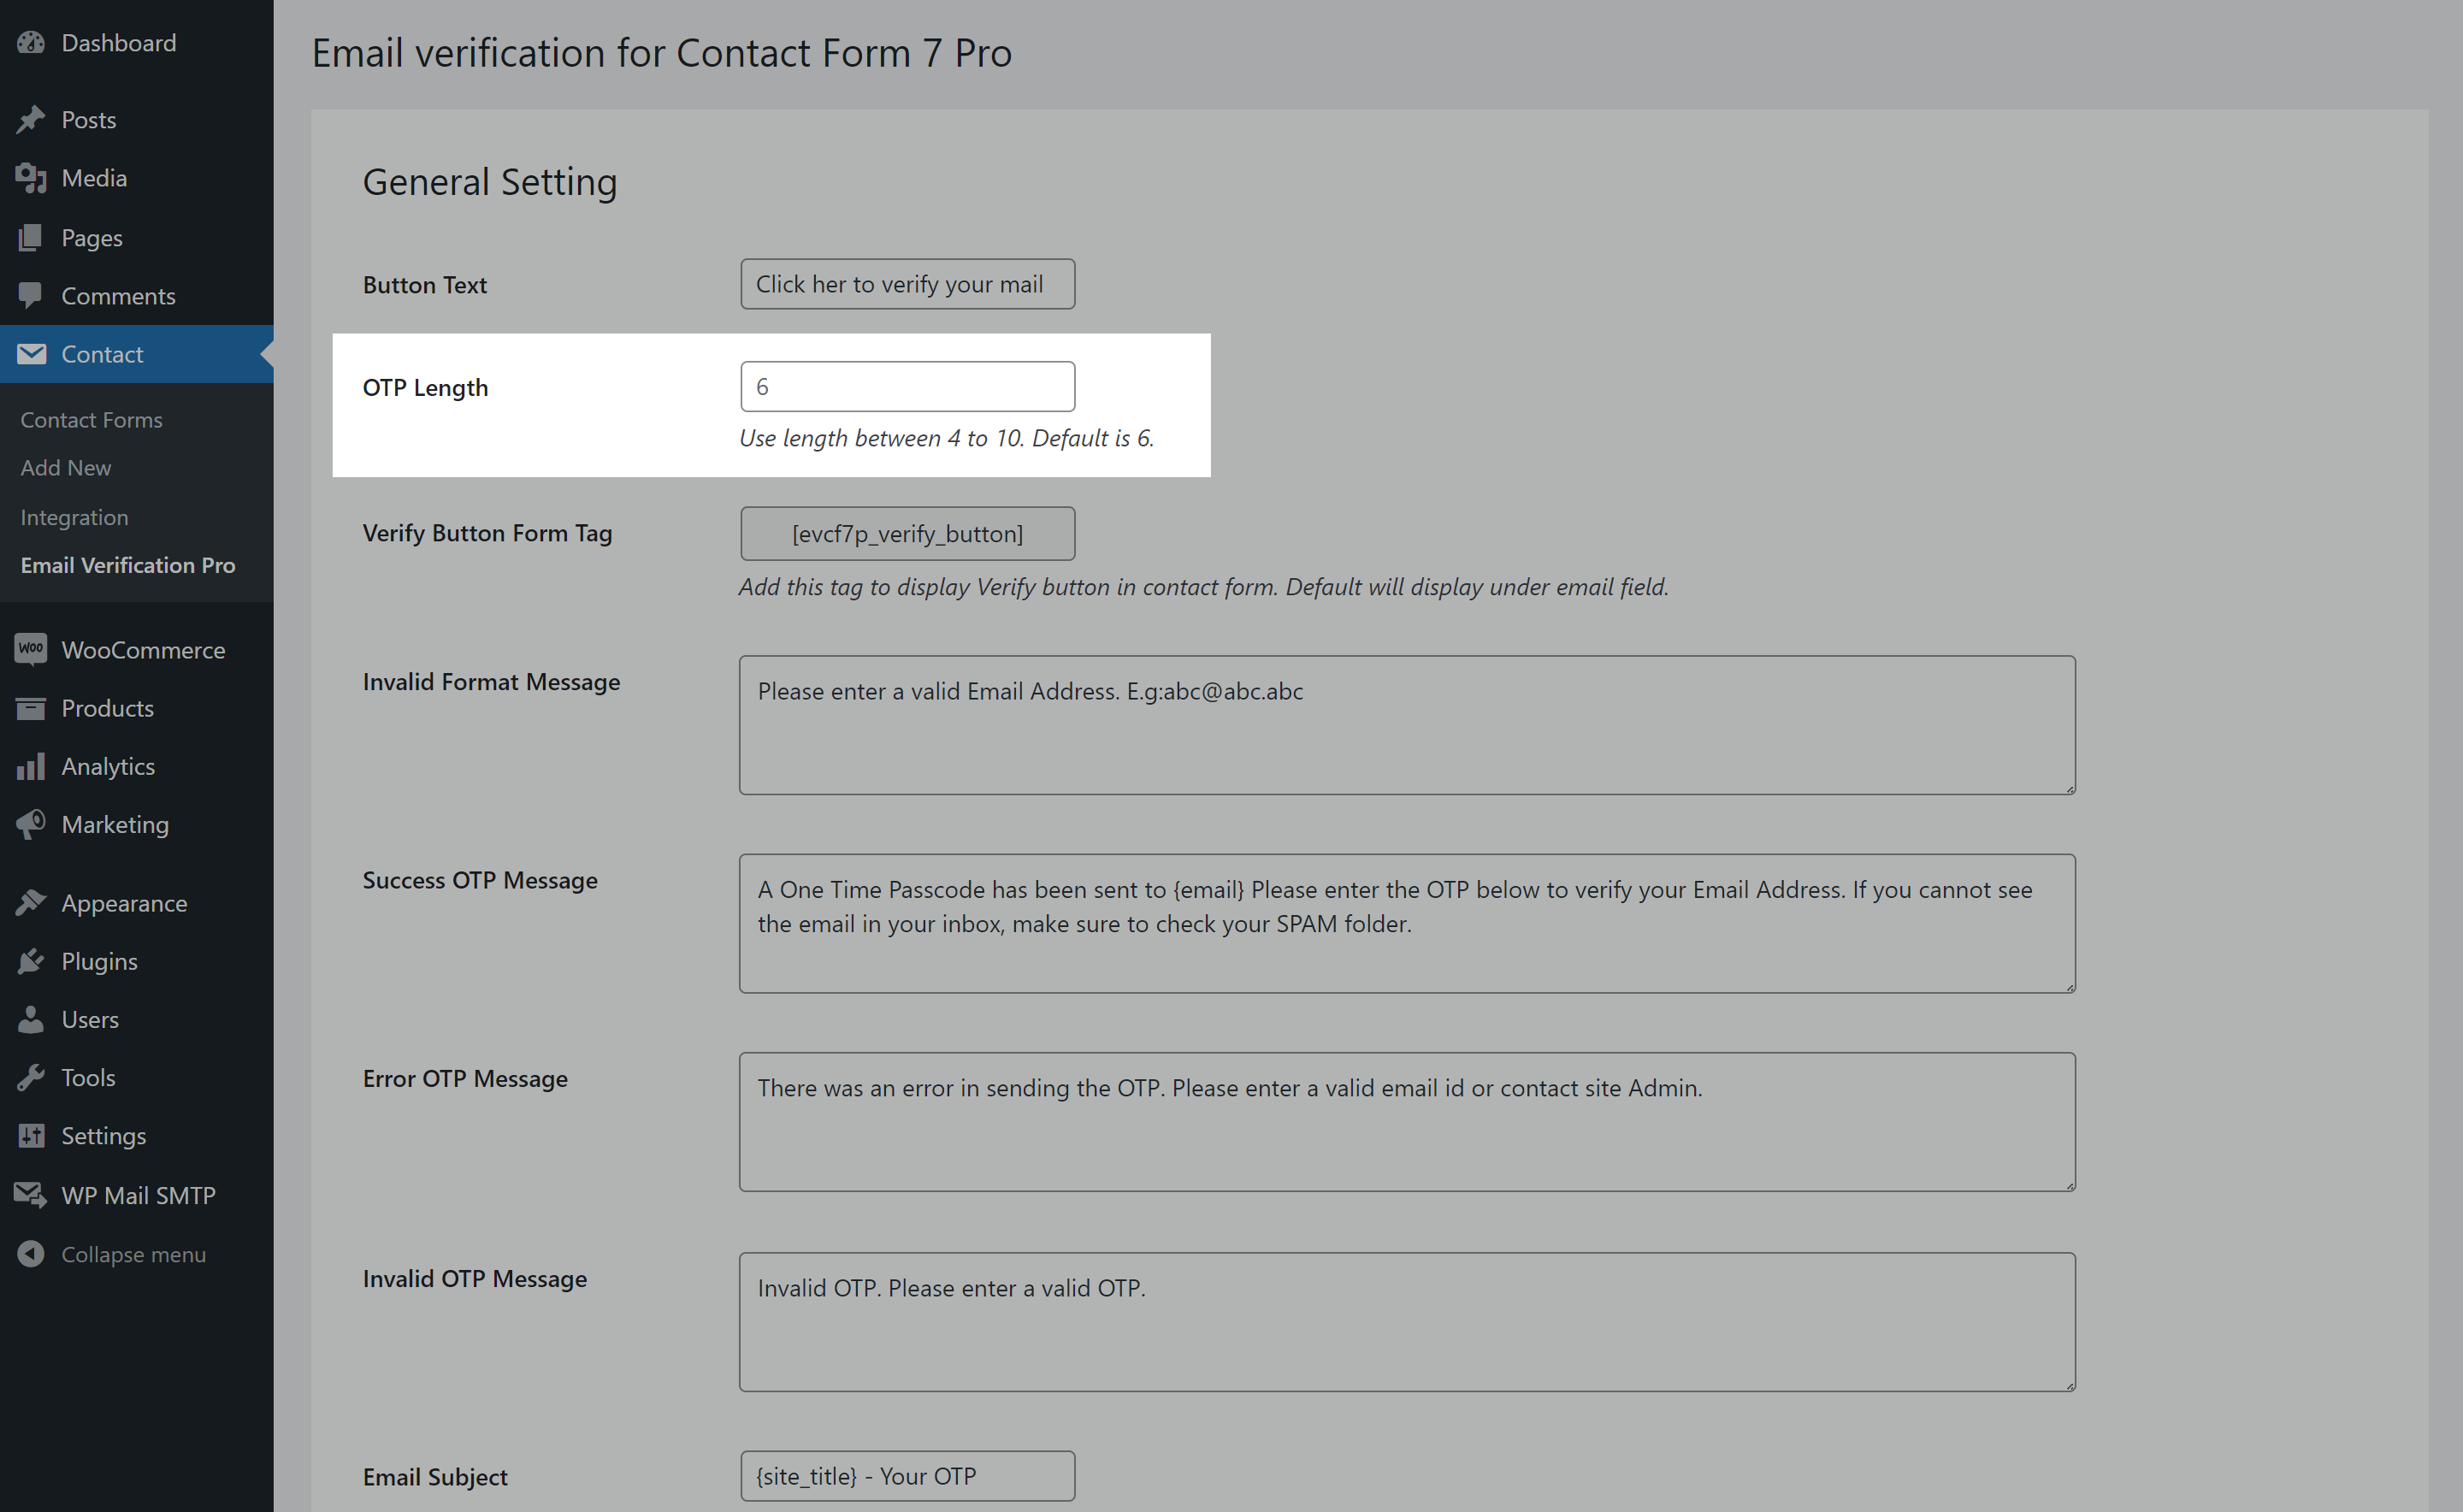Viewport: 2463px width, 1512px height.
Task: Click the Collapse menu button
Action: (137, 1254)
